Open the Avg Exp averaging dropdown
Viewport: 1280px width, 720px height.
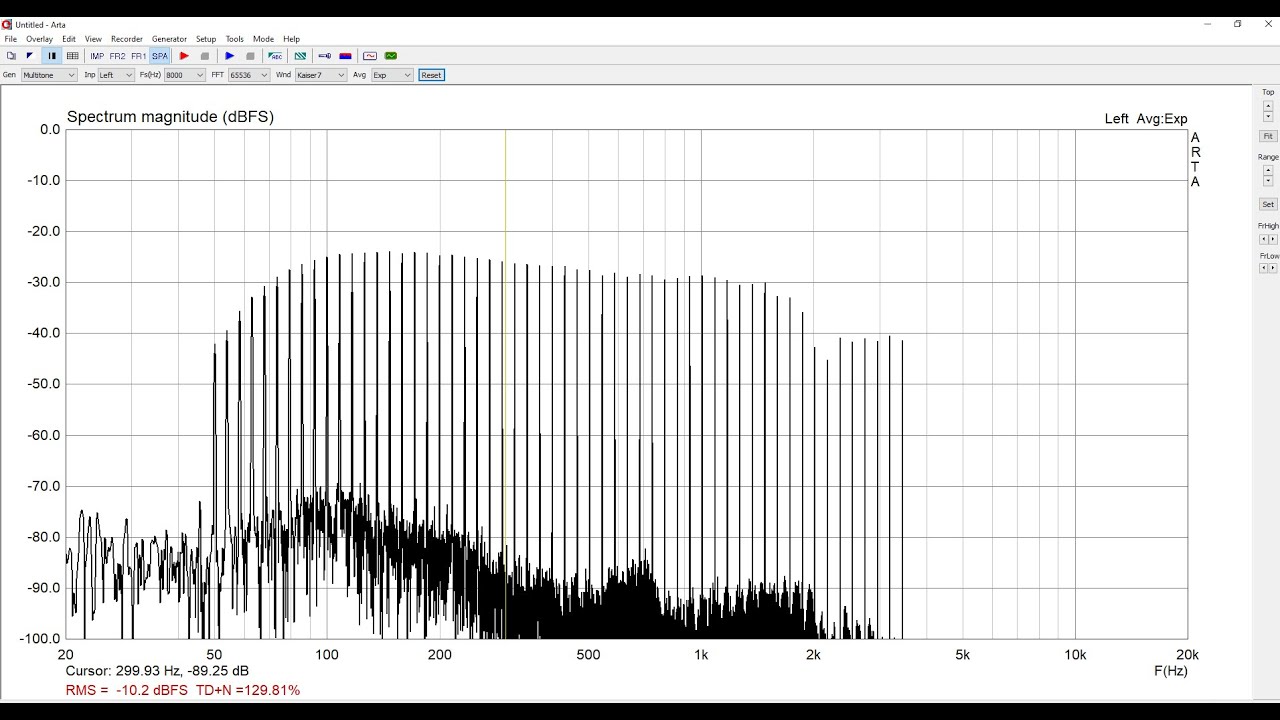392,75
